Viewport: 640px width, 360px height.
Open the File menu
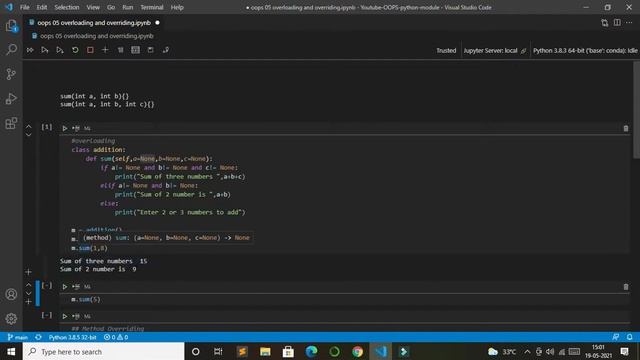pos(24,7)
